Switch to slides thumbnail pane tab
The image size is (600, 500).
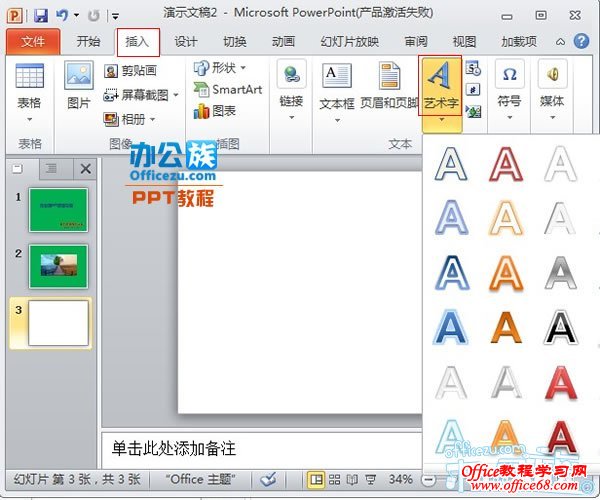18,169
